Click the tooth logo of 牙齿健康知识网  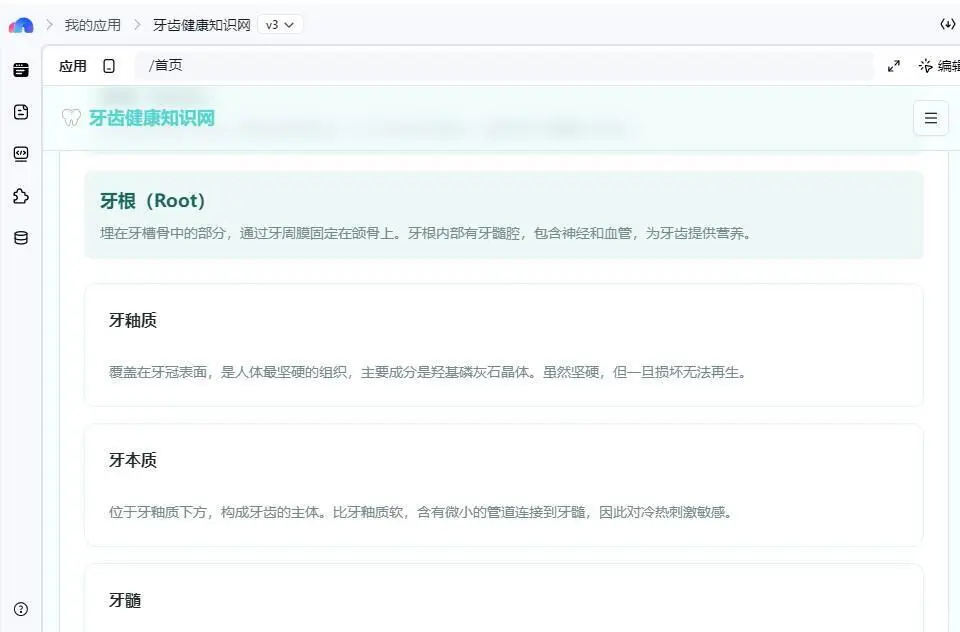(x=70, y=118)
